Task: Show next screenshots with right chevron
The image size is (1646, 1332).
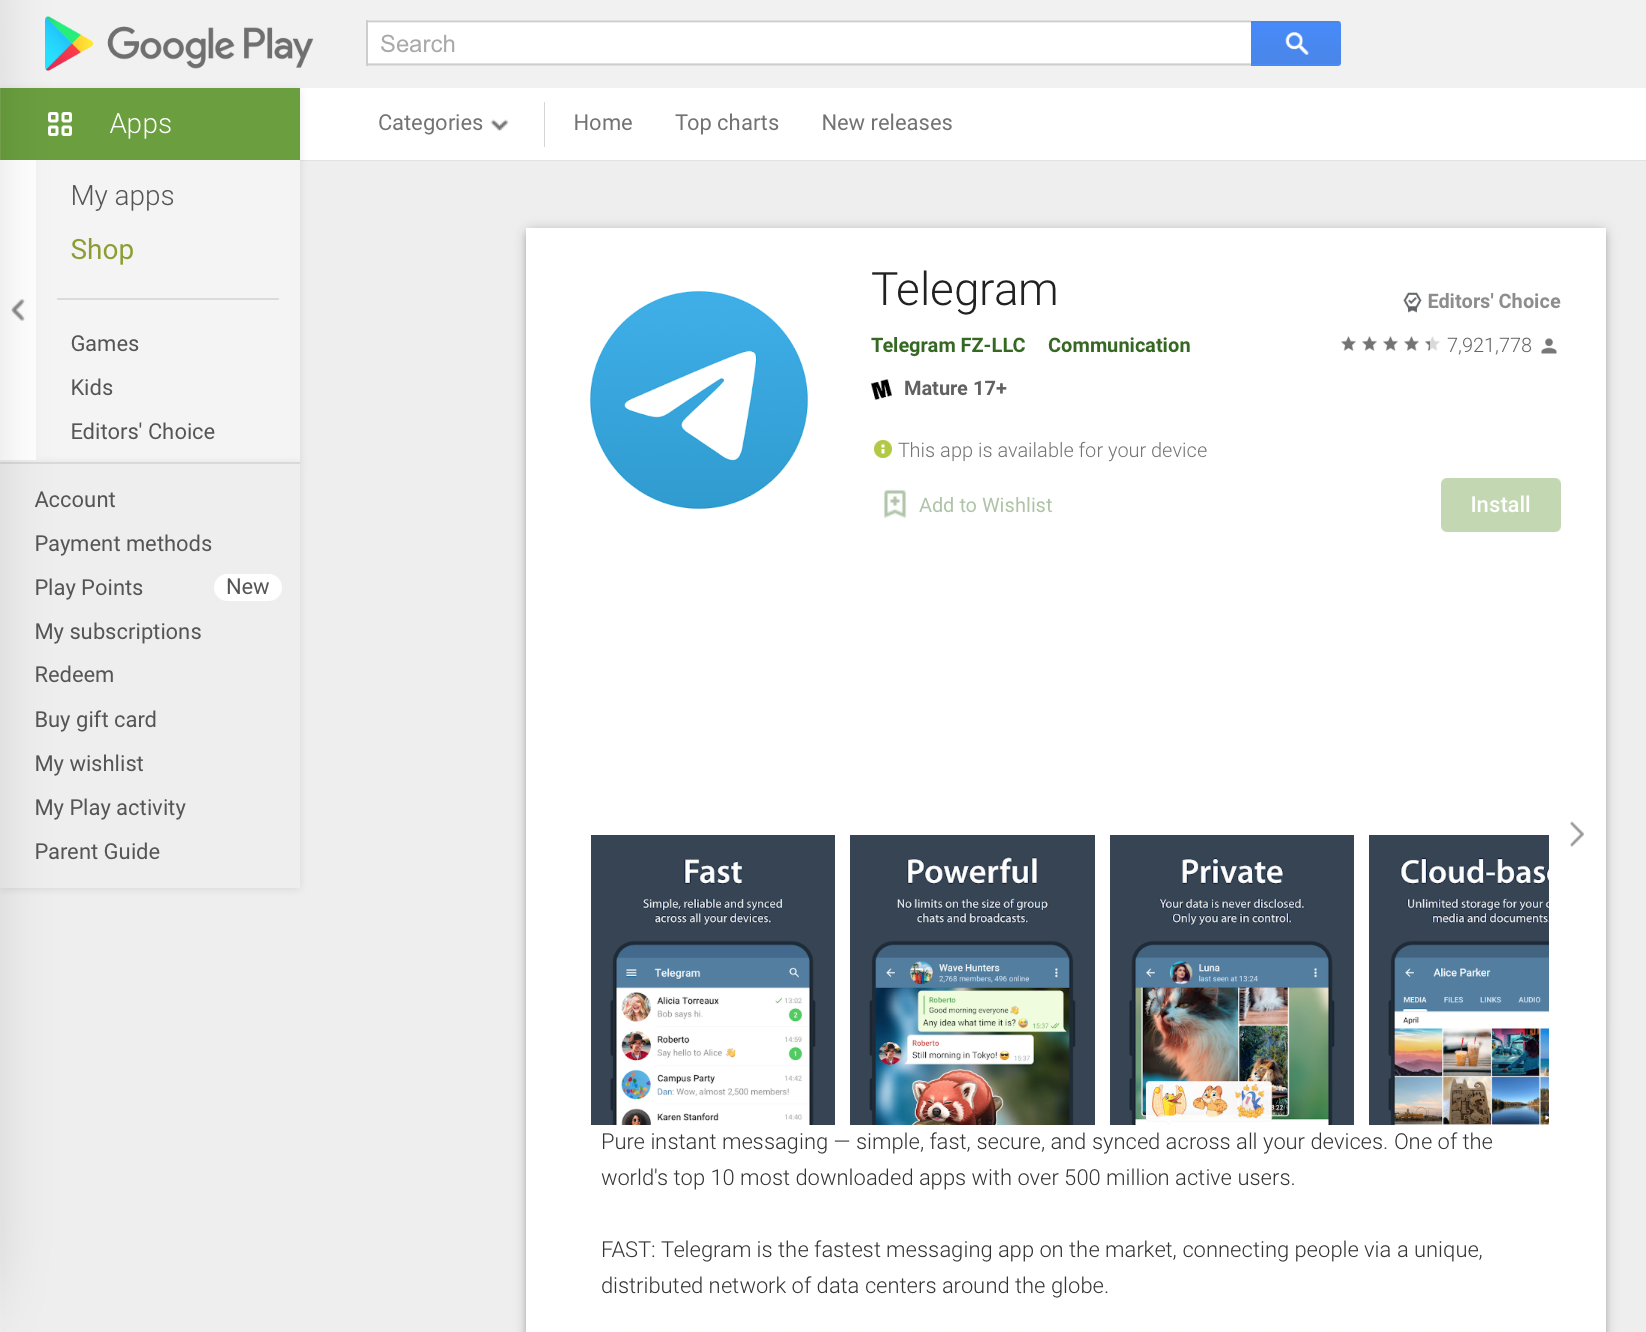Action: pos(1577,834)
